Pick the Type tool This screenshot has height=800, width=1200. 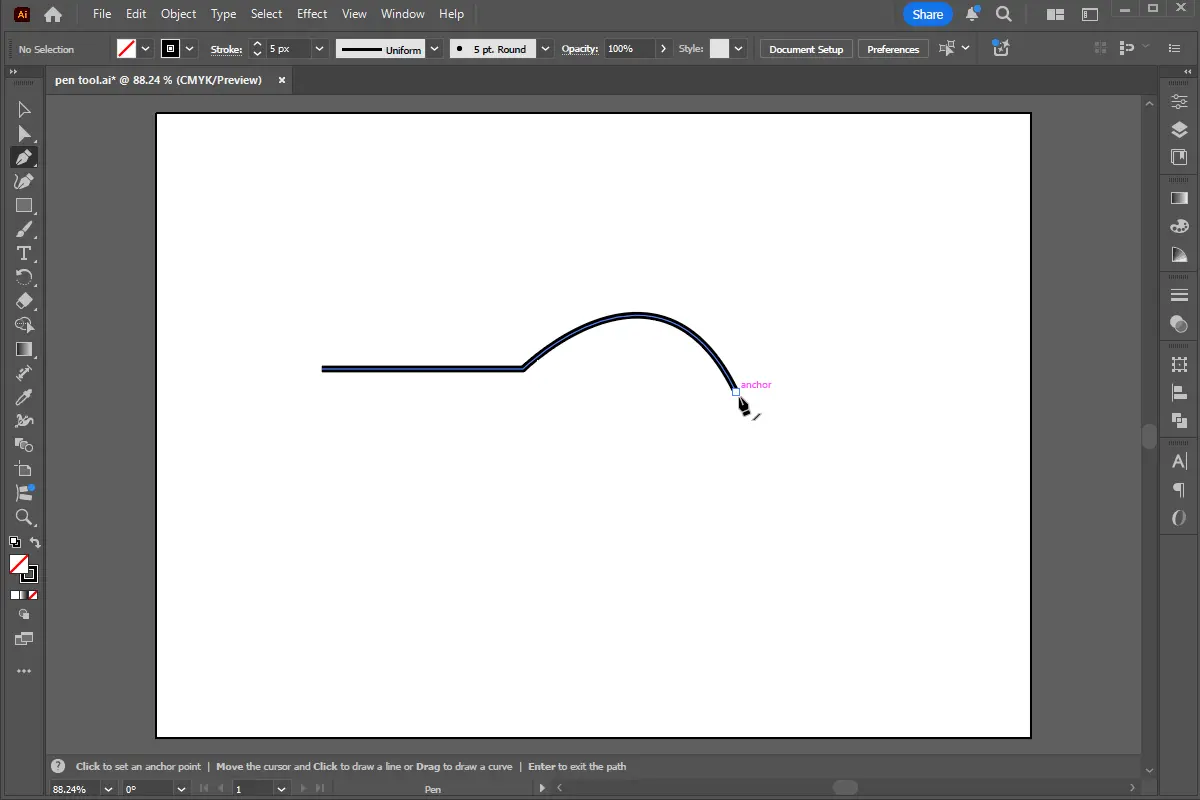[x=24, y=254]
